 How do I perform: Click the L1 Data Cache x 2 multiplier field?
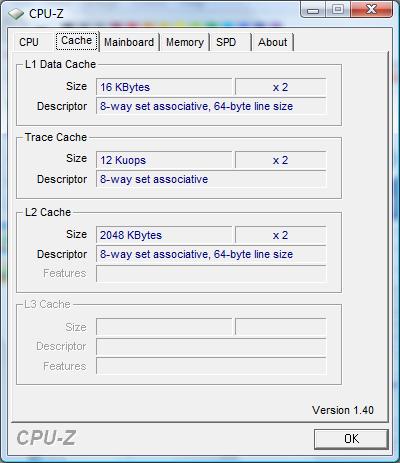(280, 87)
